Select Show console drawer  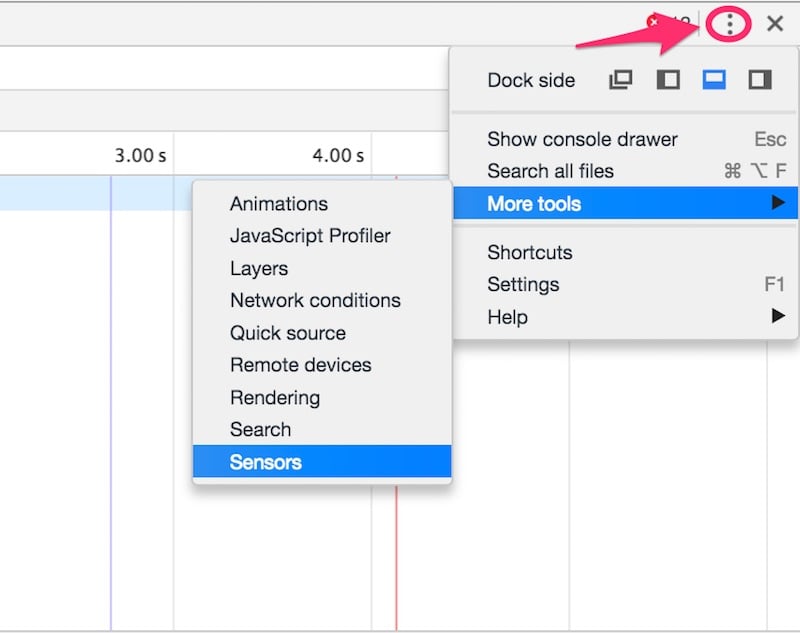[625, 139]
